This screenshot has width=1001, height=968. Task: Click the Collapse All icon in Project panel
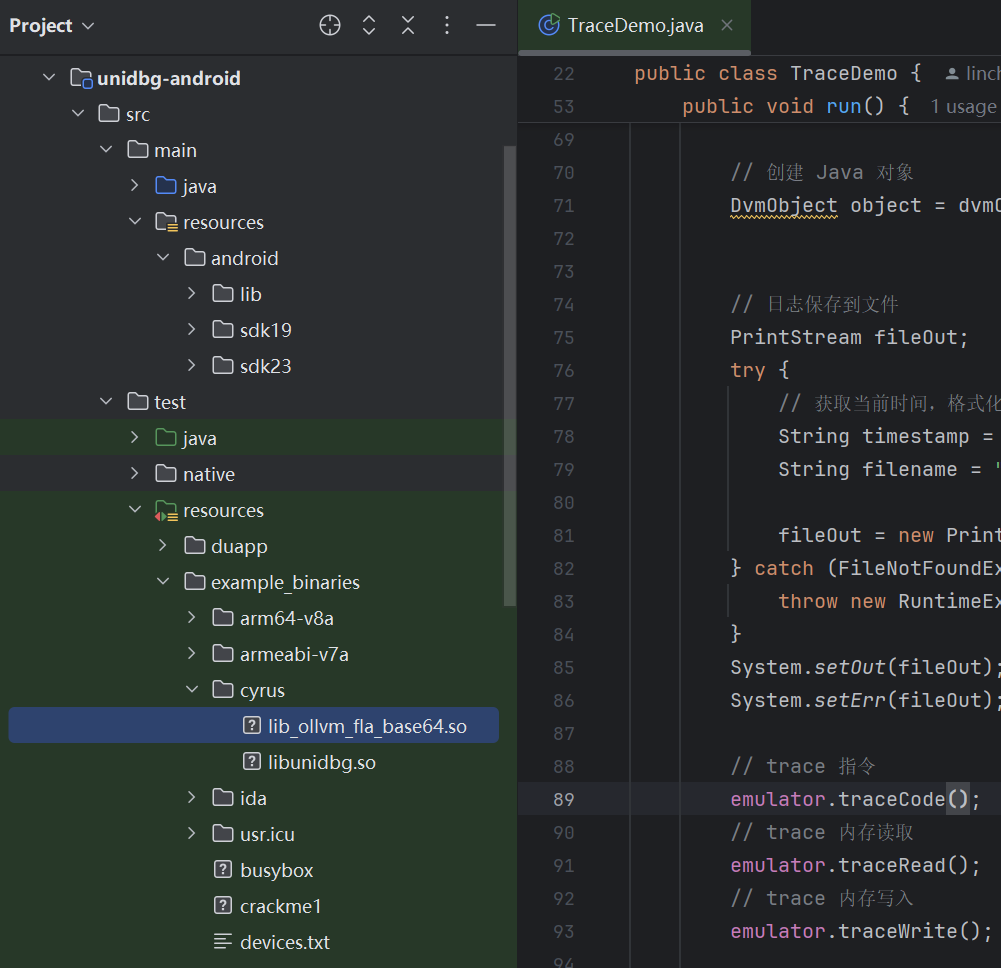coord(408,26)
